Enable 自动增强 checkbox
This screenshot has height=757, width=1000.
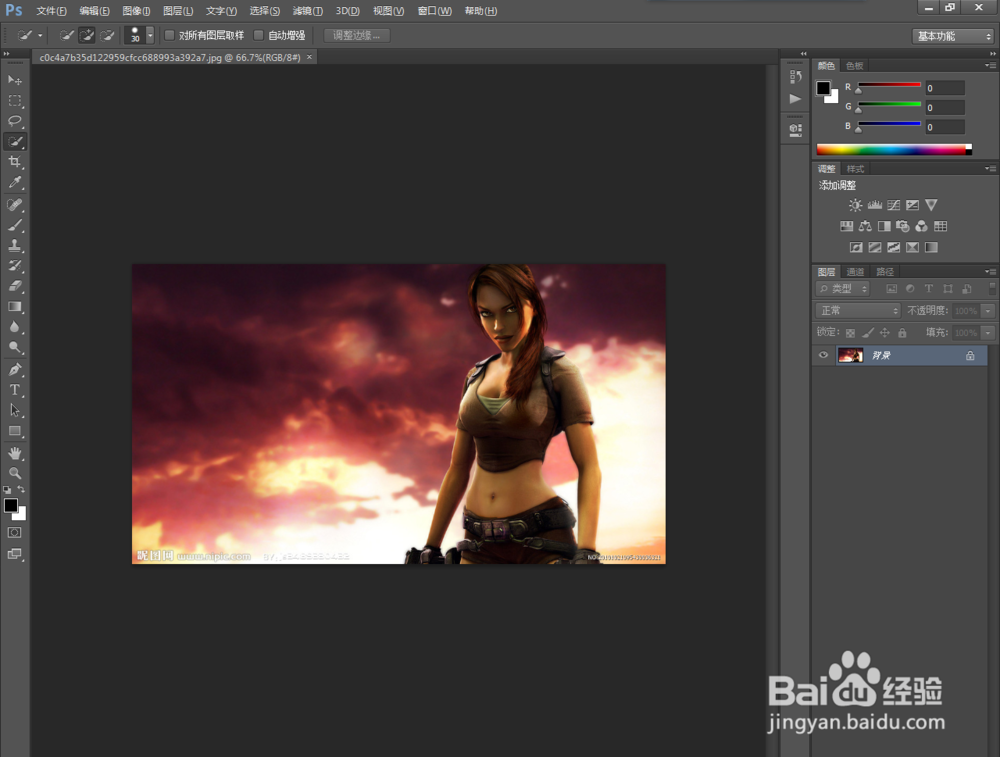(259, 35)
